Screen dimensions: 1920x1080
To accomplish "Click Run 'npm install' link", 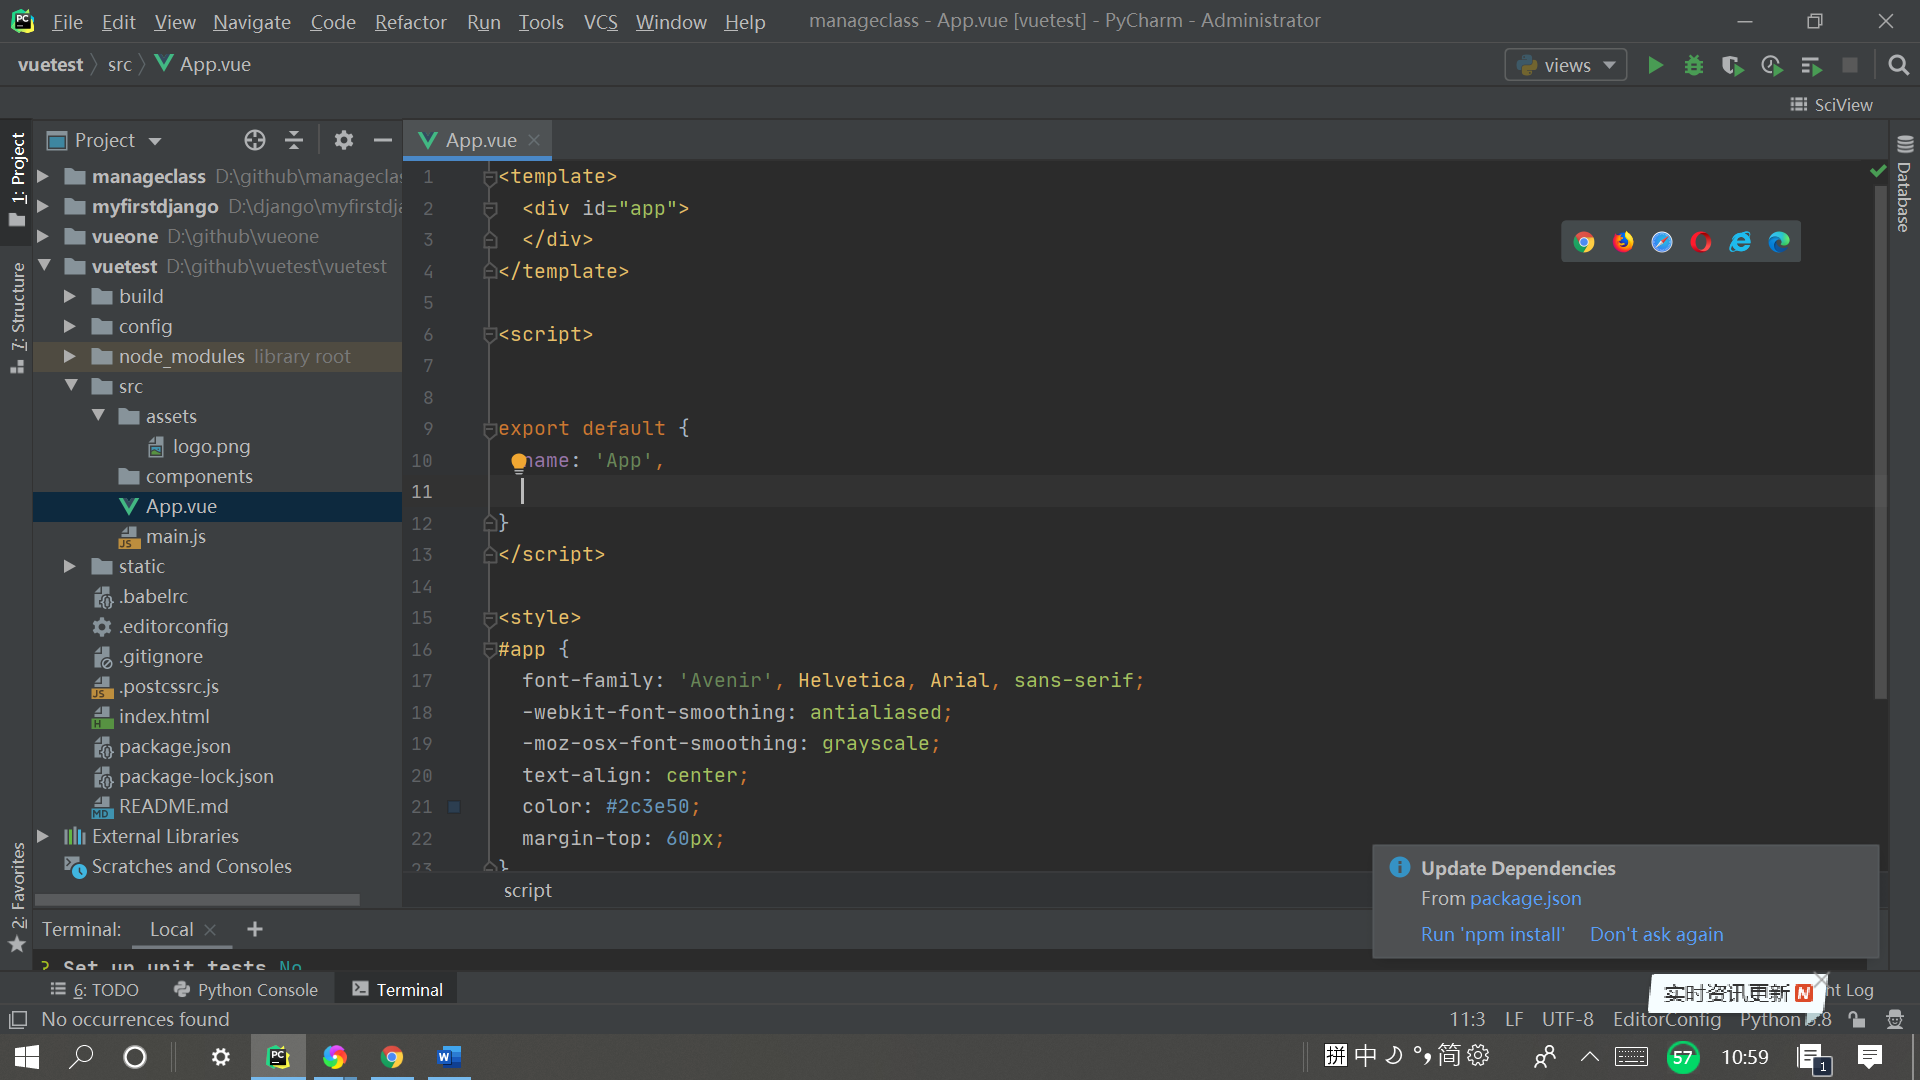I will [x=1492, y=934].
